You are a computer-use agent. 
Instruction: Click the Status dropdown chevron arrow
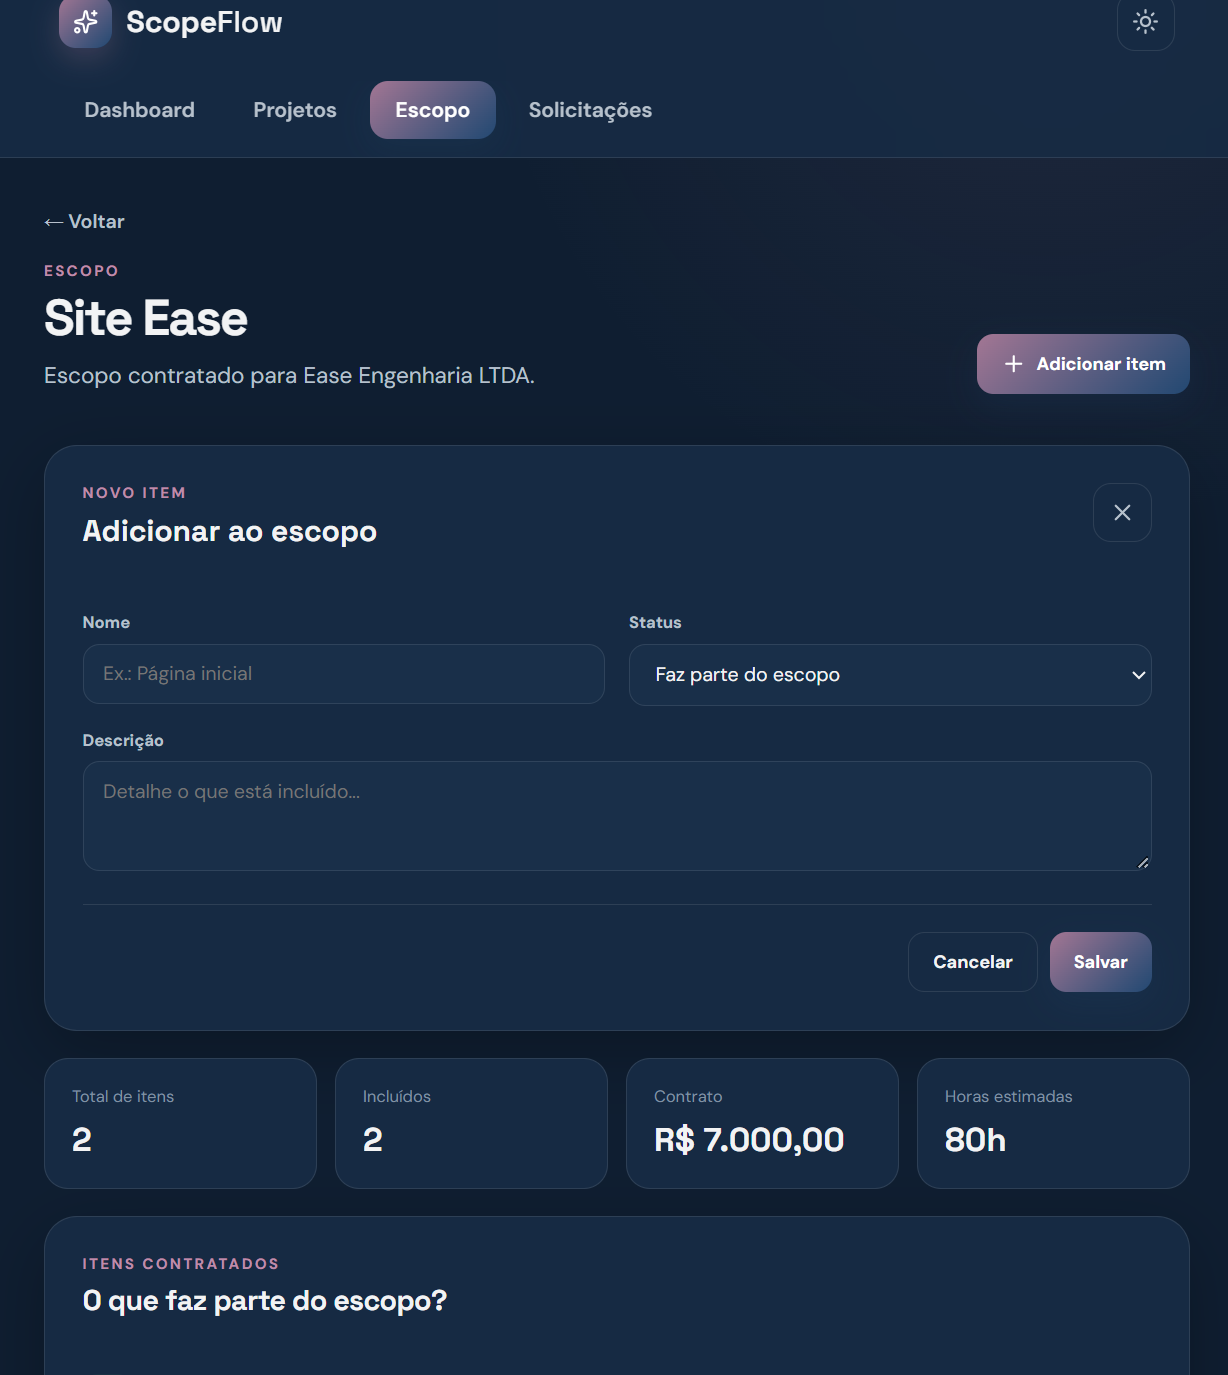(1138, 675)
